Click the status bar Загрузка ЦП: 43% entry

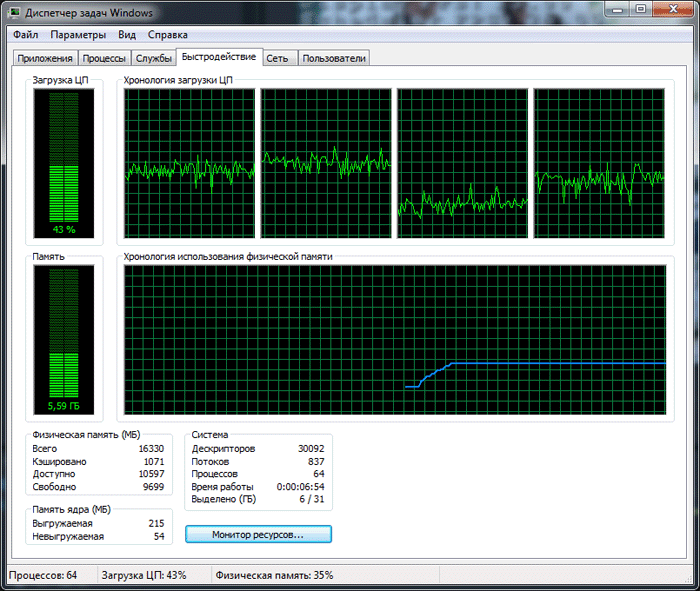144,575
